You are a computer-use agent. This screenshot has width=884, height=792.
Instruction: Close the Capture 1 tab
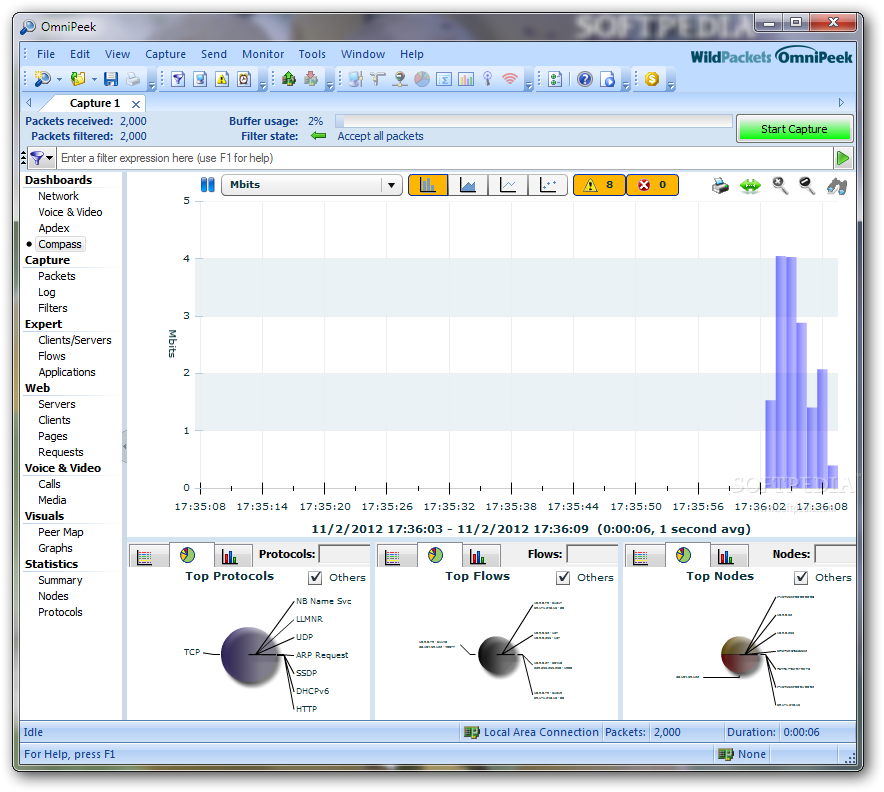pos(136,104)
